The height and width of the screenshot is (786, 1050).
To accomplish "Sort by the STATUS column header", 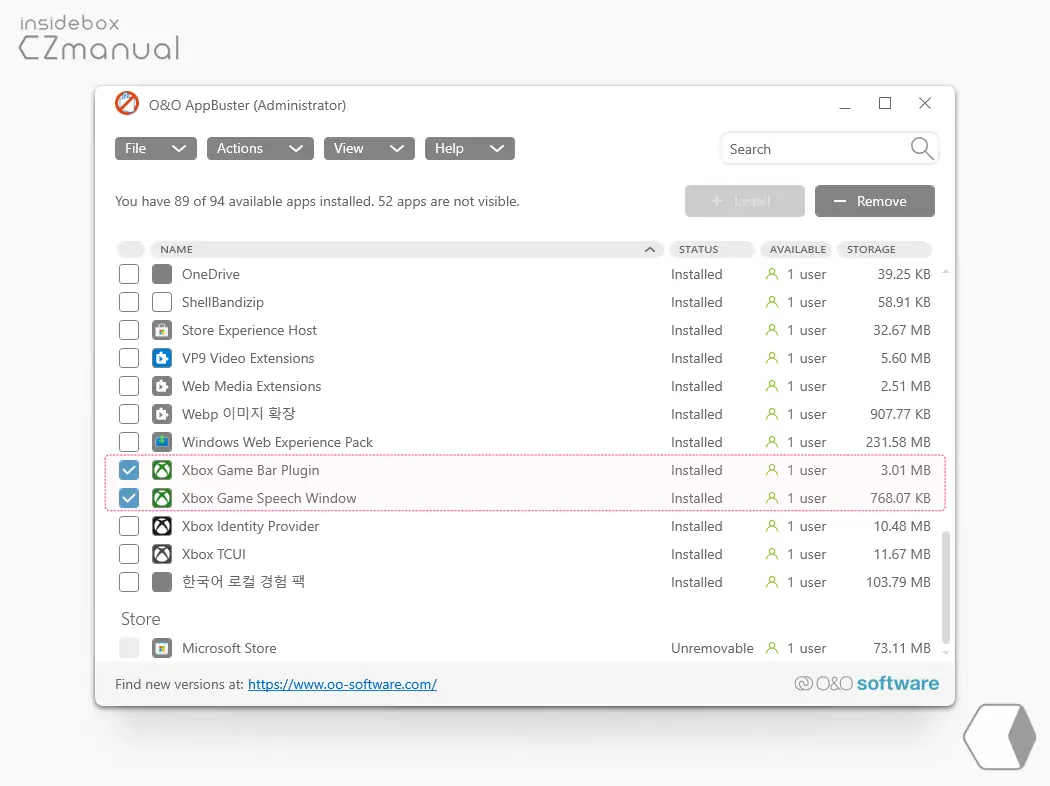I will click(712, 249).
